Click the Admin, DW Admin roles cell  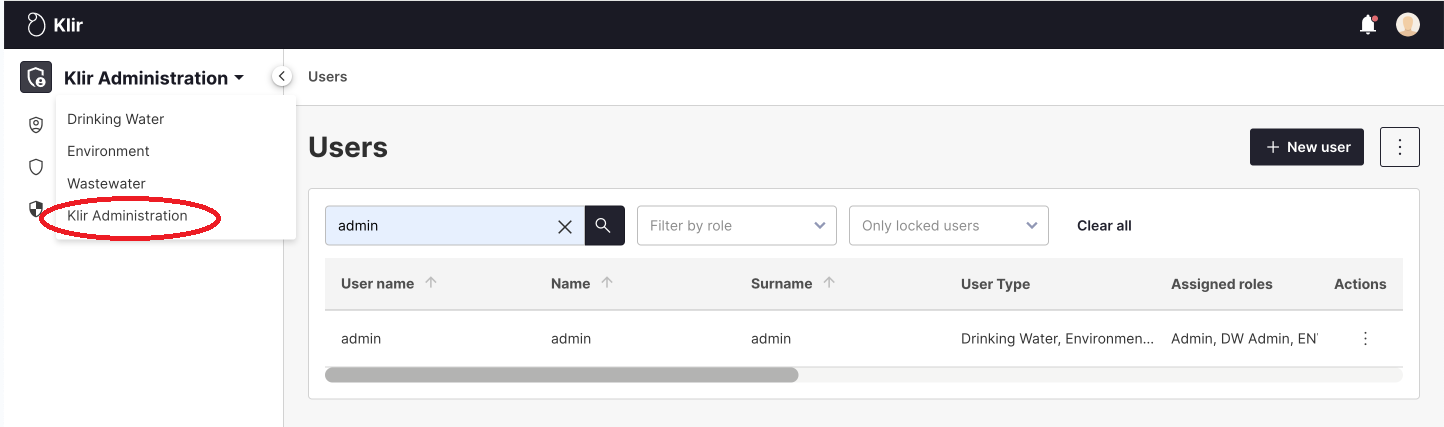click(x=1244, y=339)
